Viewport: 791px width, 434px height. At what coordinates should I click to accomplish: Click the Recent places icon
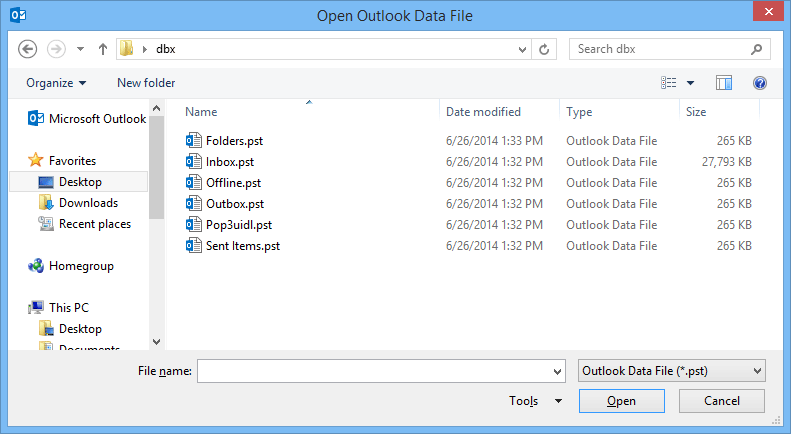pos(46,224)
